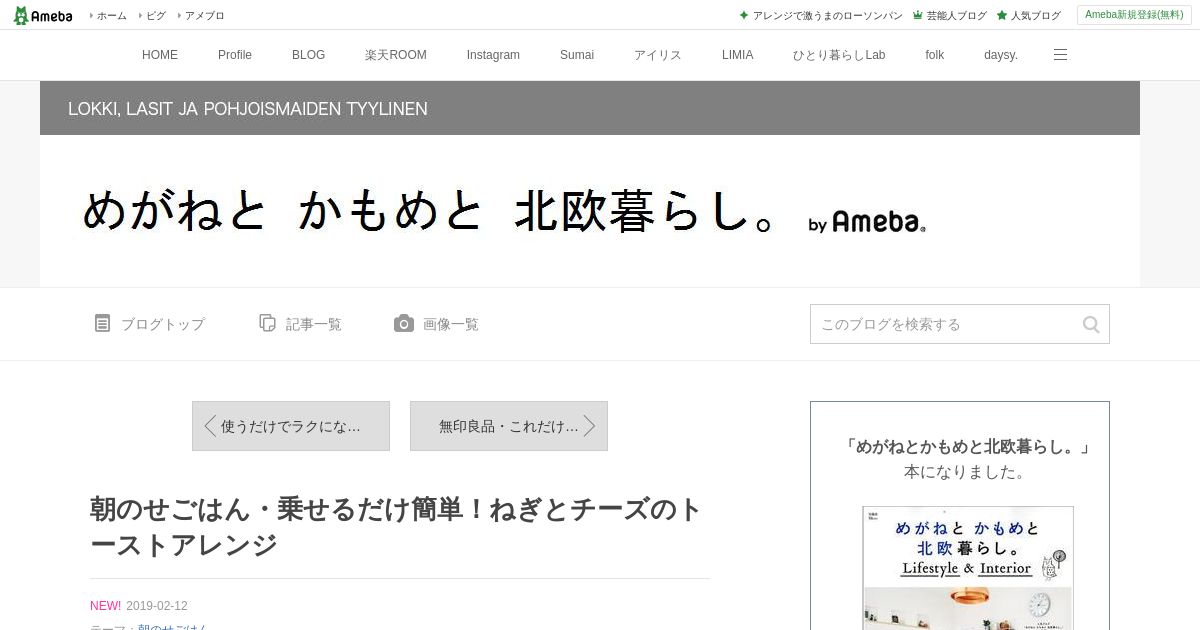
Task: Open the 記事一覧 tab
Action: coord(301,324)
